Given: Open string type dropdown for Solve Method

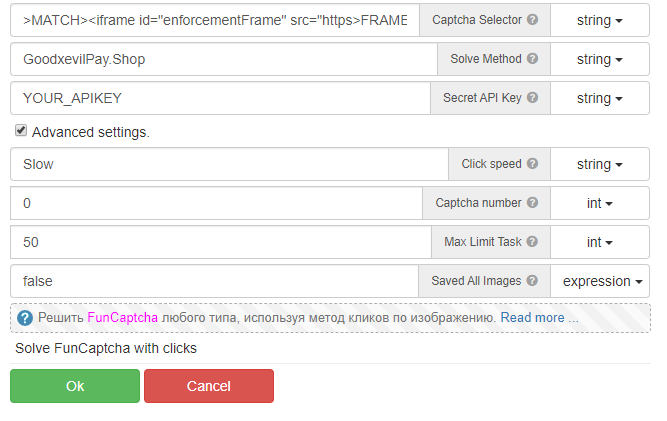Looking at the screenshot, I should pos(599,59).
